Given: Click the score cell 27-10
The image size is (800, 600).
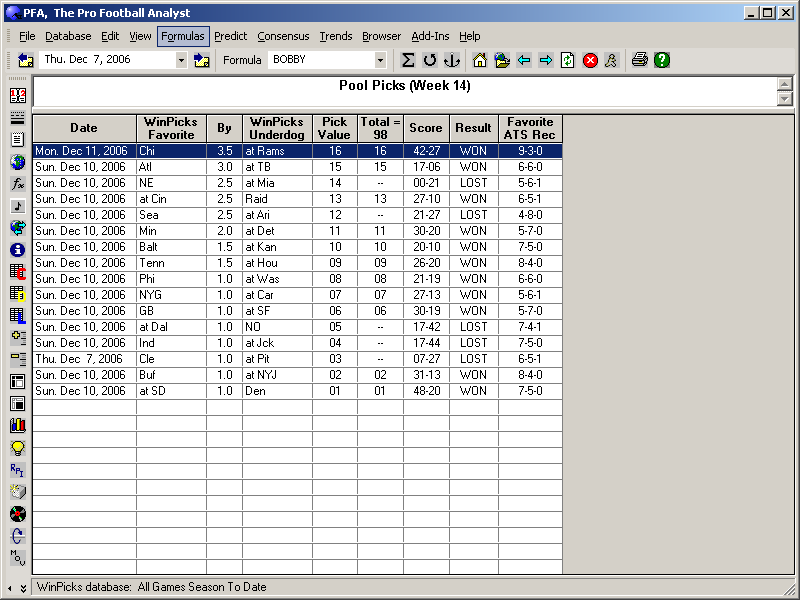Looking at the screenshot, I should coord(427,199).
